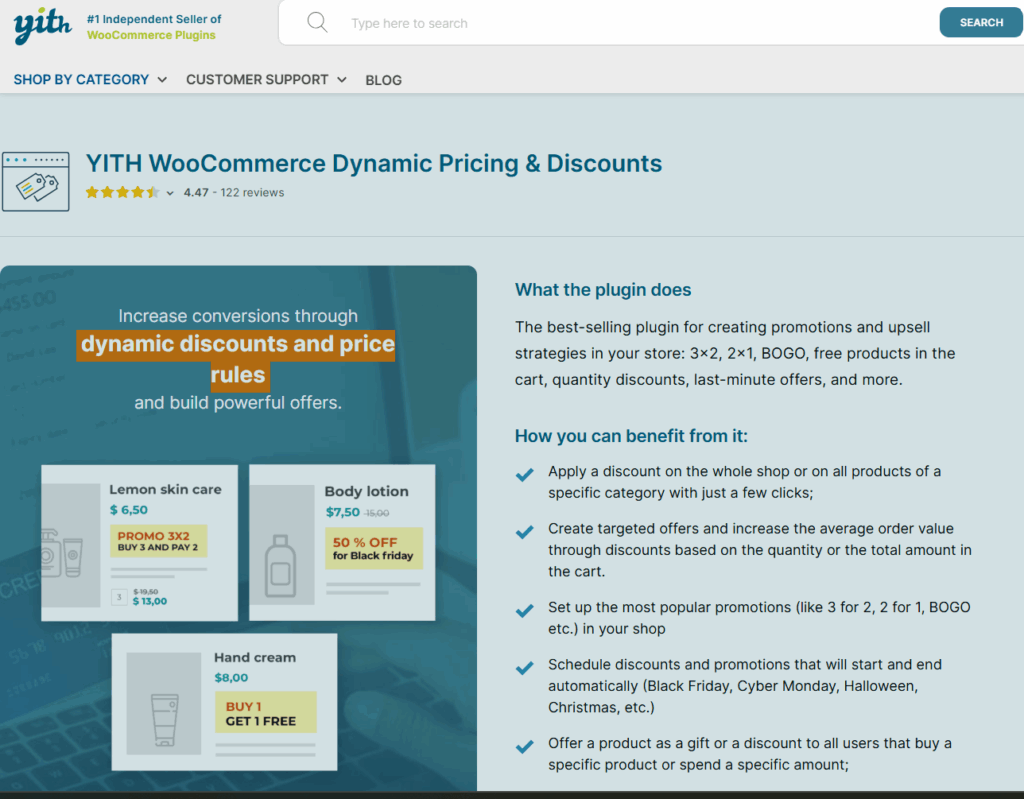Open the 122 reviews link
The width and height of the screenshot is (1024, 799).
[x=252, y=193]
